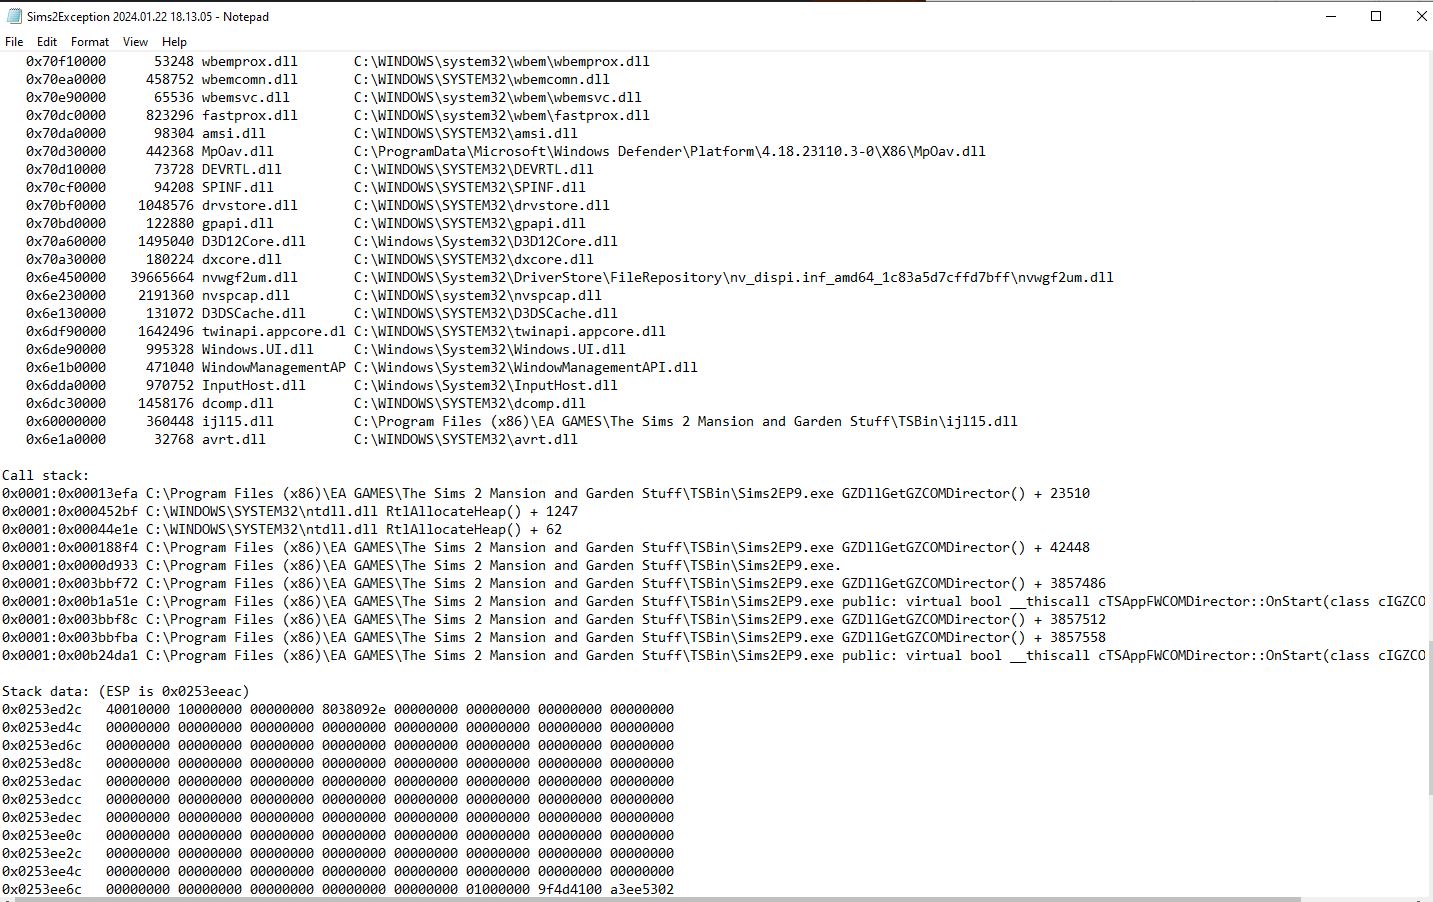The image size is (1433, 902).
Task: Click the "GZDllGetGZCOMDirector() + 23510" text
Action: [x=965, y=494]
